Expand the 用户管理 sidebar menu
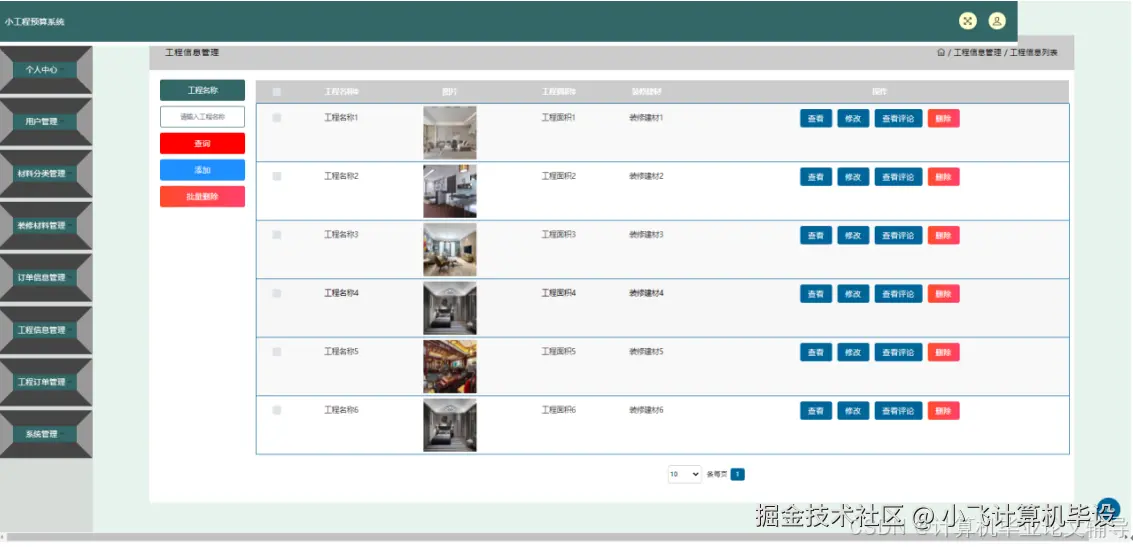The width and height of the screenshot is (1133, 547). pyautogui.click(x=46, y=121)
